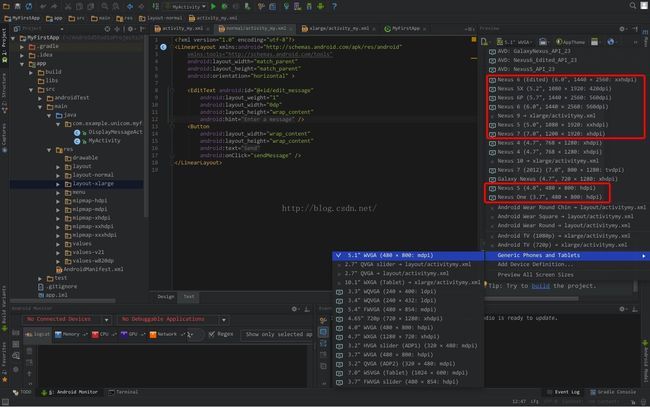
Task: Click the build link in the tip
Action: click(x=540, y=286)
